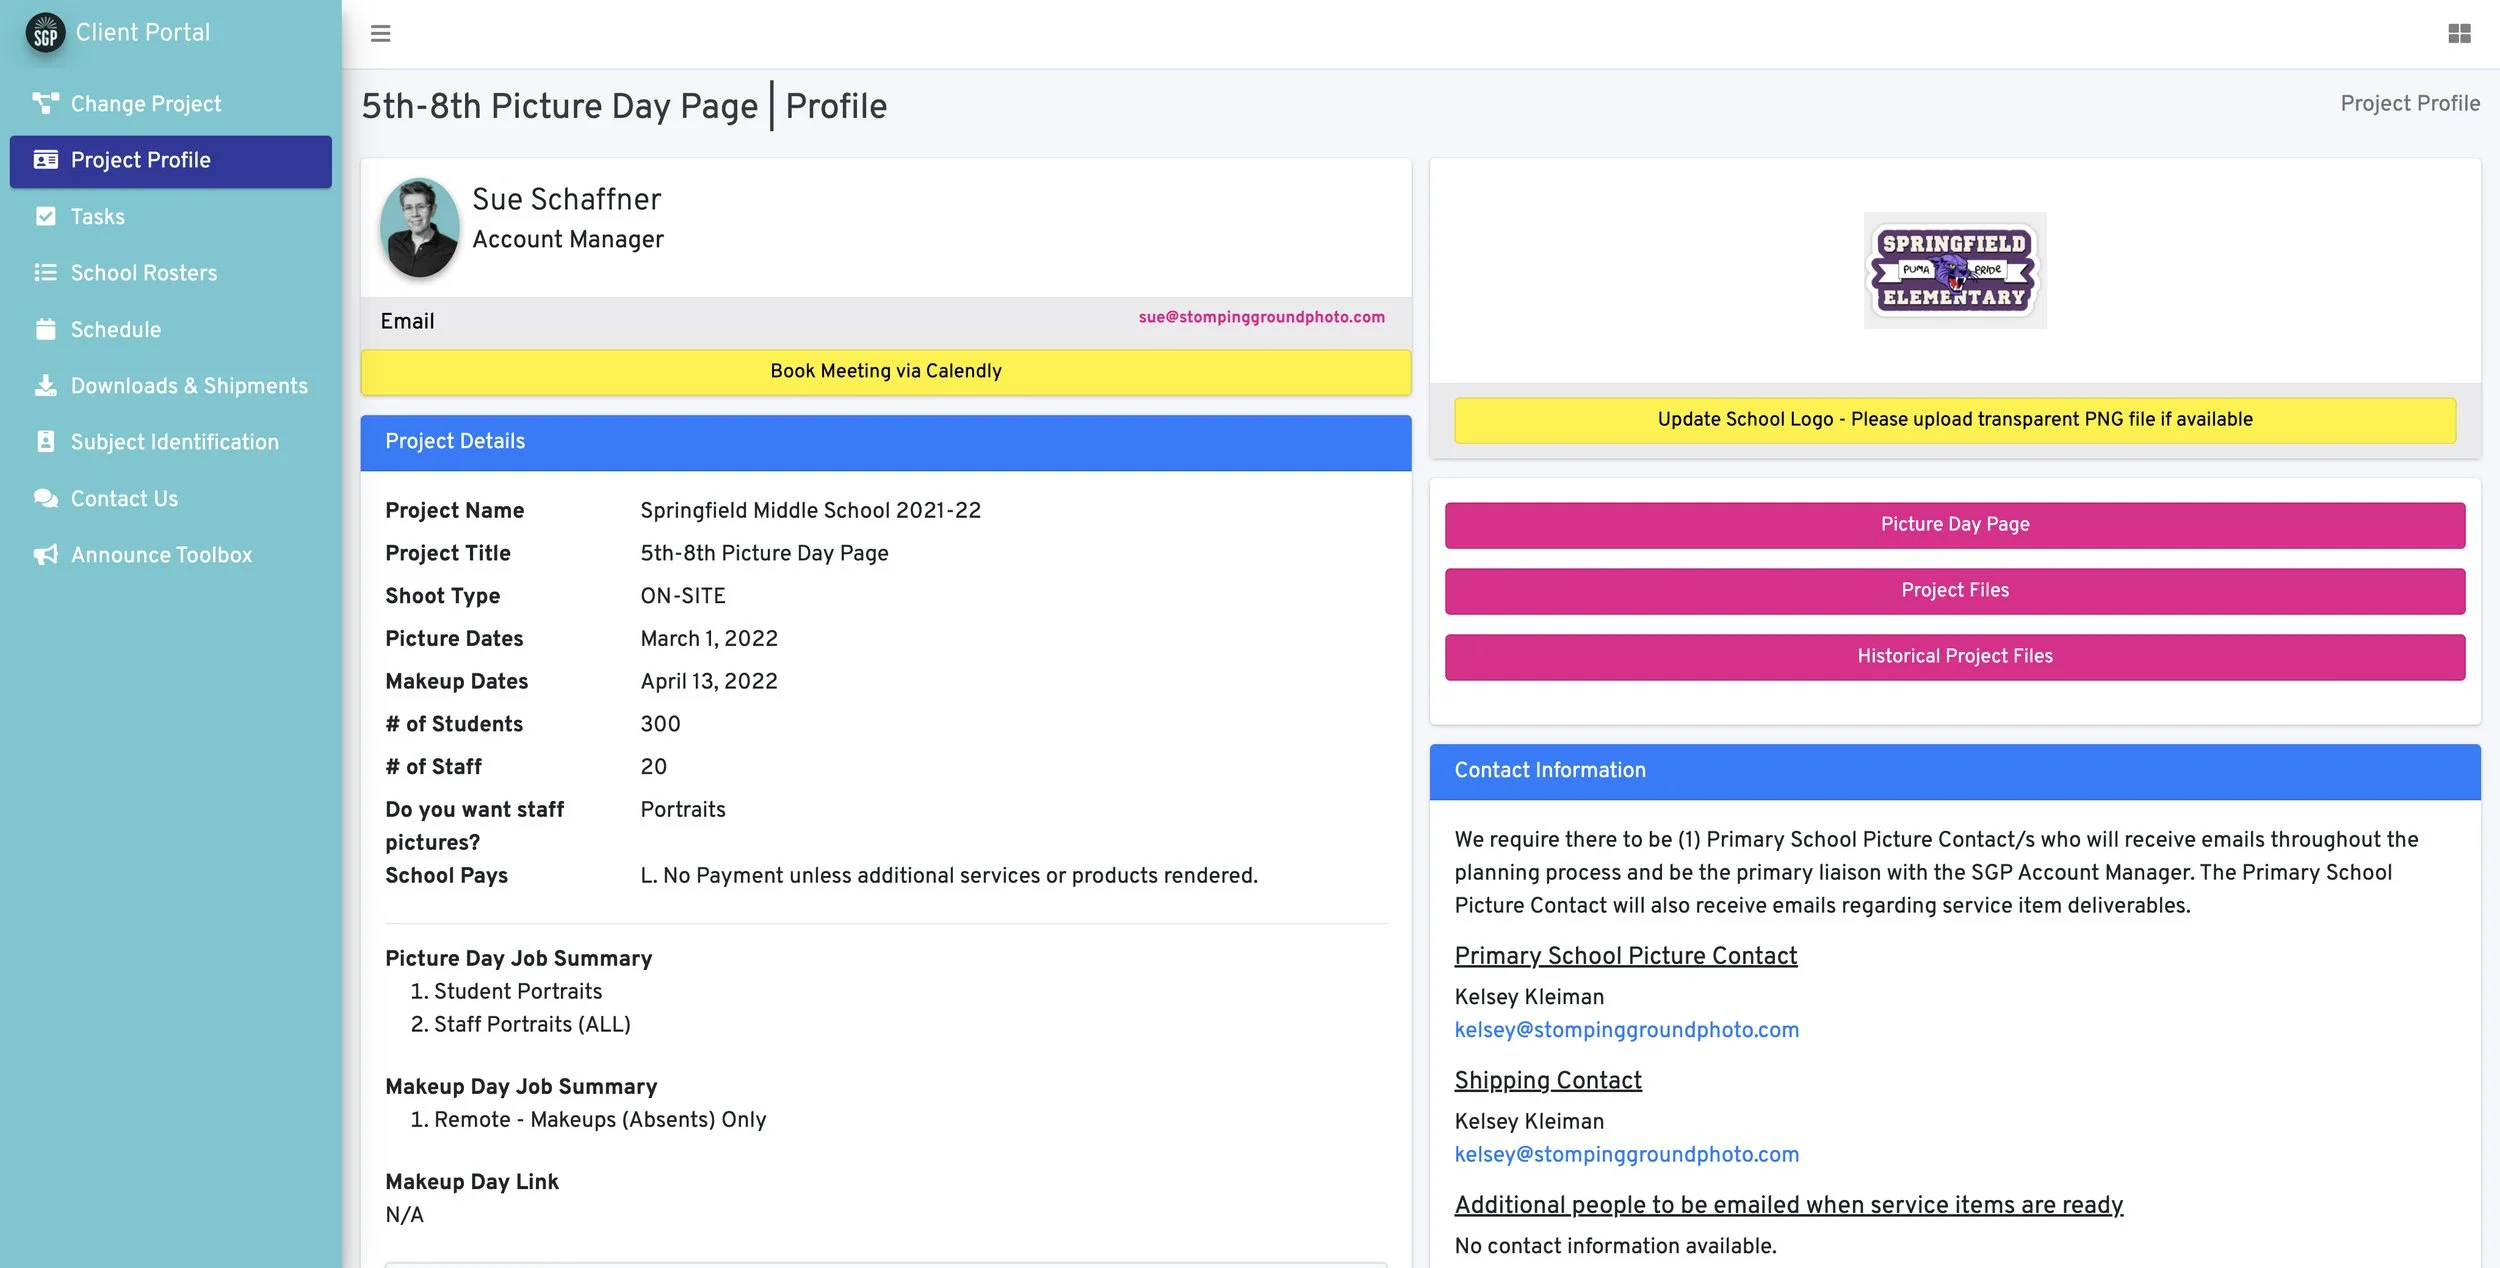The width and height of the screenshot is (2500, 1268).
Task: Click sue@stompinggroundphoto.com email link
Action: coord(1261,317)
